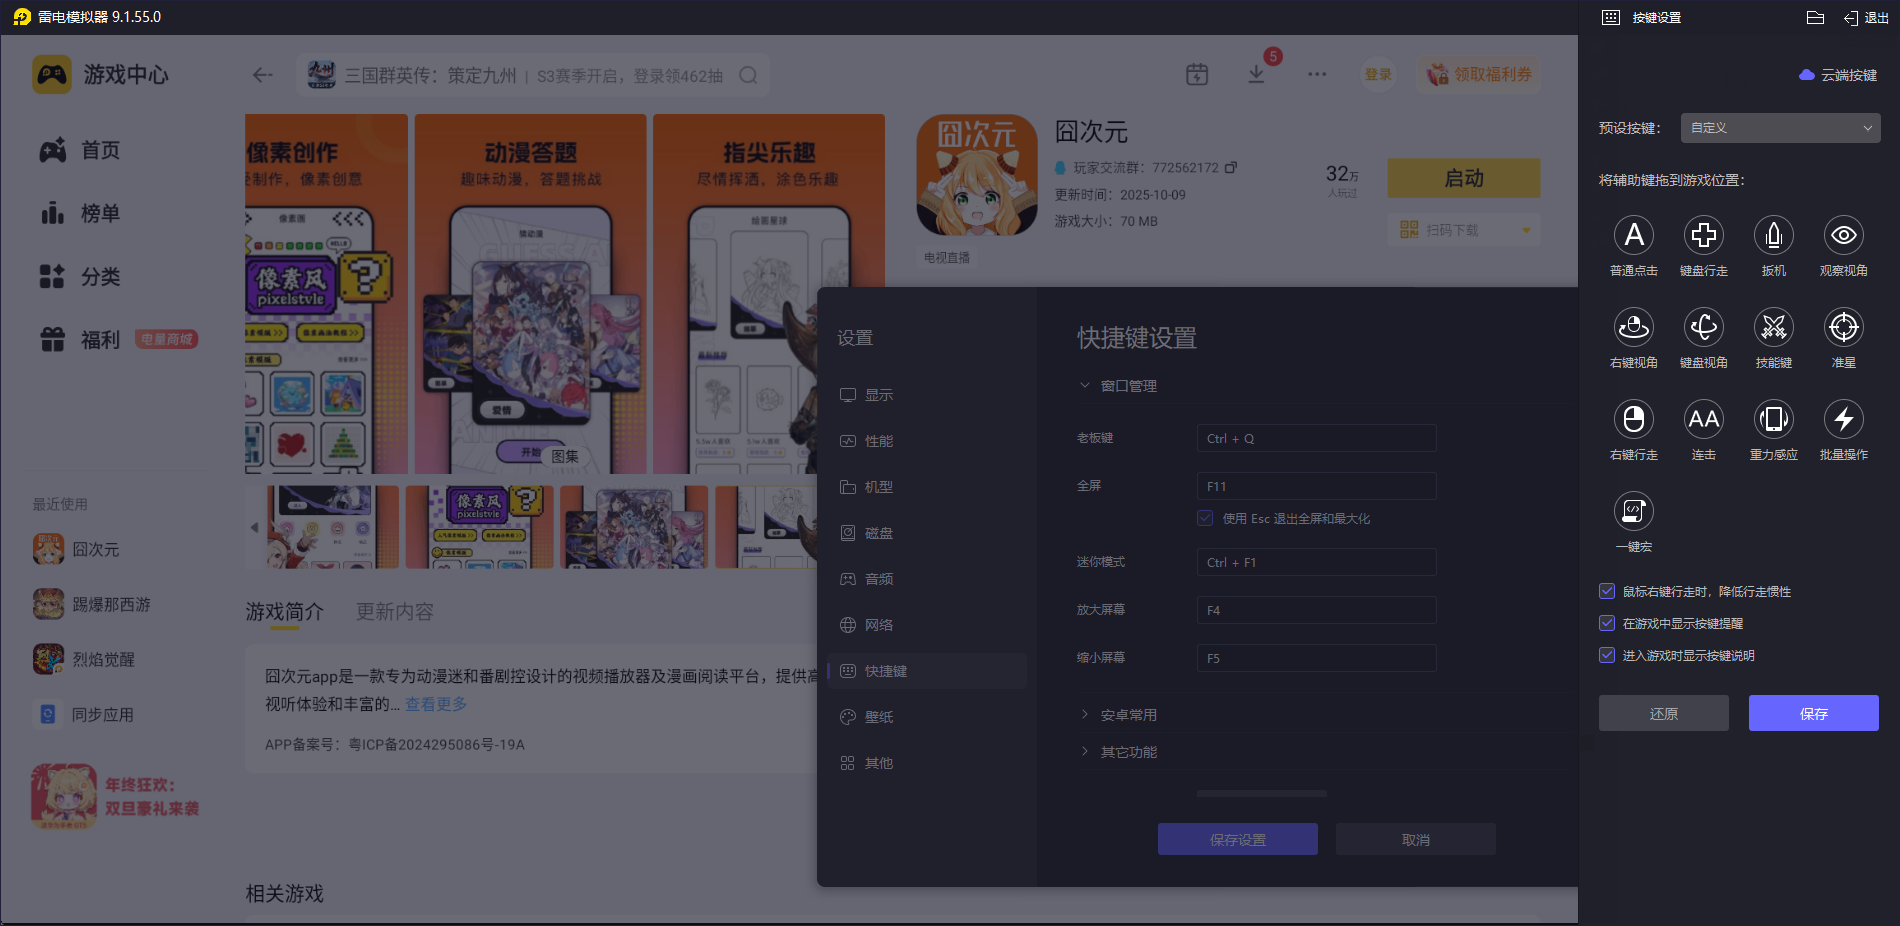Click the 迷你模式 shortcut field

point(1317,563)
